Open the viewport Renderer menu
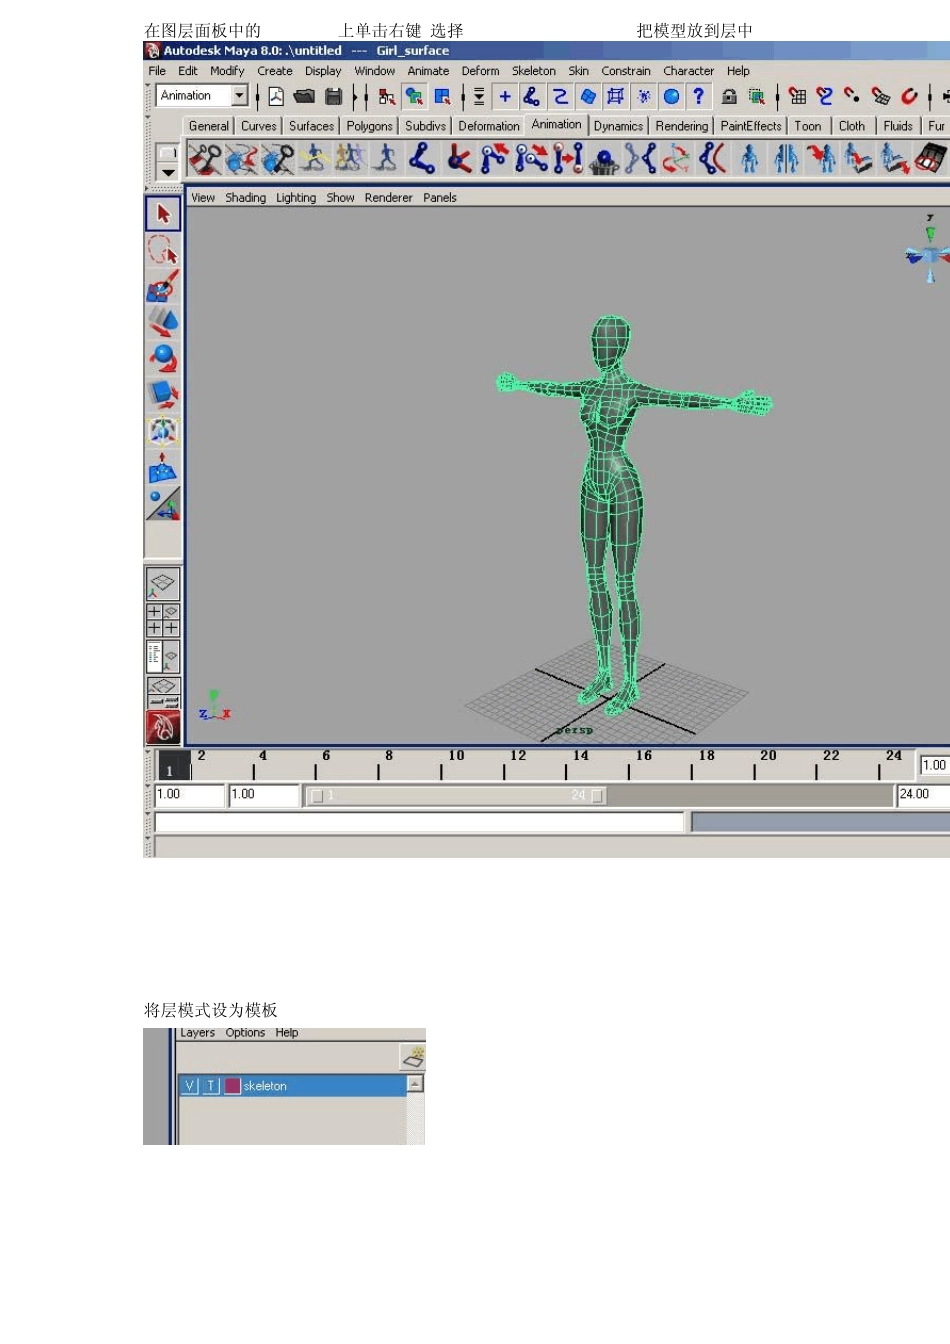The image size is (950, 1344). tap(388, 198)
